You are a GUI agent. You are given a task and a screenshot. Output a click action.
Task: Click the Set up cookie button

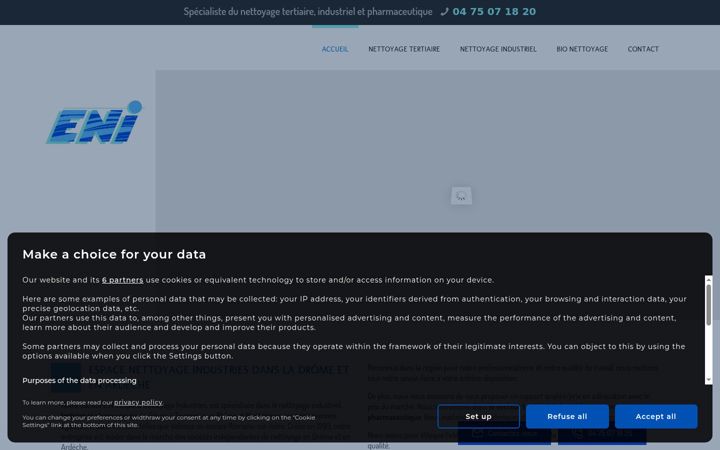pyautogui.click(x=478, y=416)
